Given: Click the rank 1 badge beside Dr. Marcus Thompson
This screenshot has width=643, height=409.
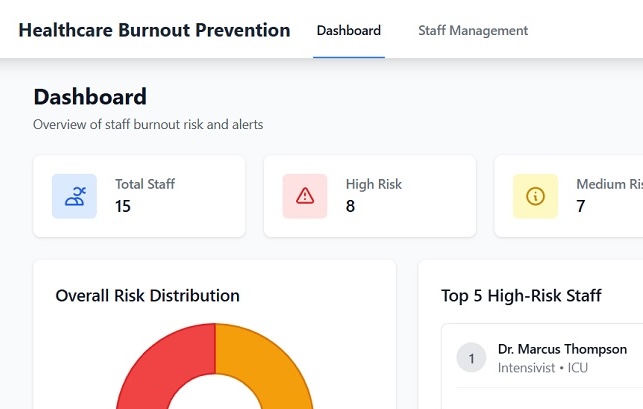Looking at the screenshot, I should pos(471,358).
